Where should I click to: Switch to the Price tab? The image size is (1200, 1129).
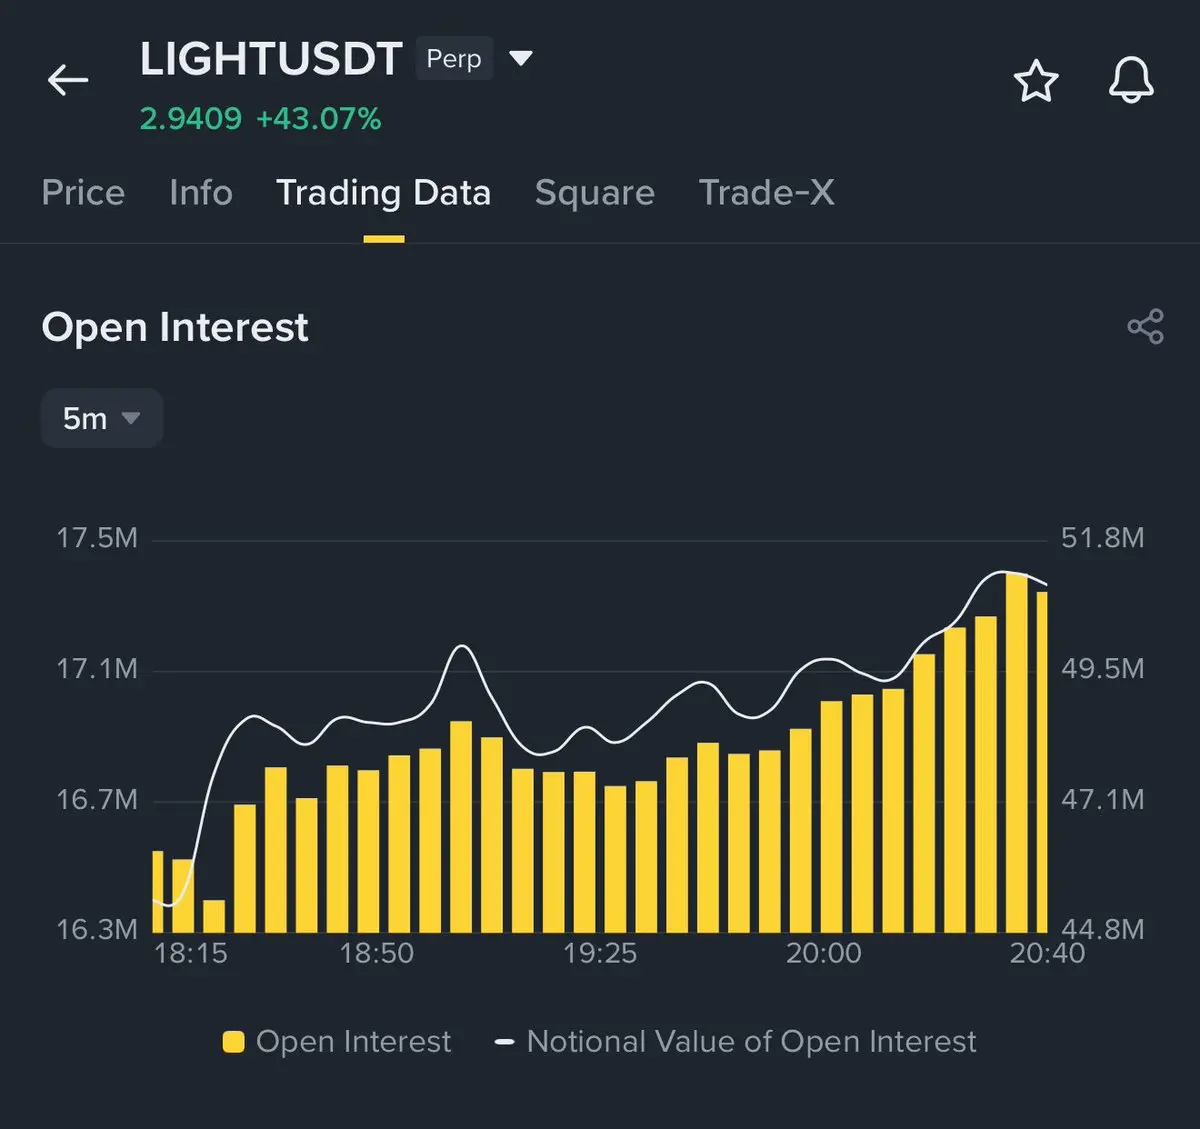click(x=83, y=192)
